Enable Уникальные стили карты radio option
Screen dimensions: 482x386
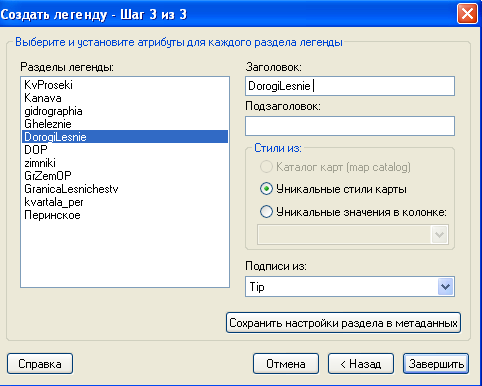click(266, 189)
